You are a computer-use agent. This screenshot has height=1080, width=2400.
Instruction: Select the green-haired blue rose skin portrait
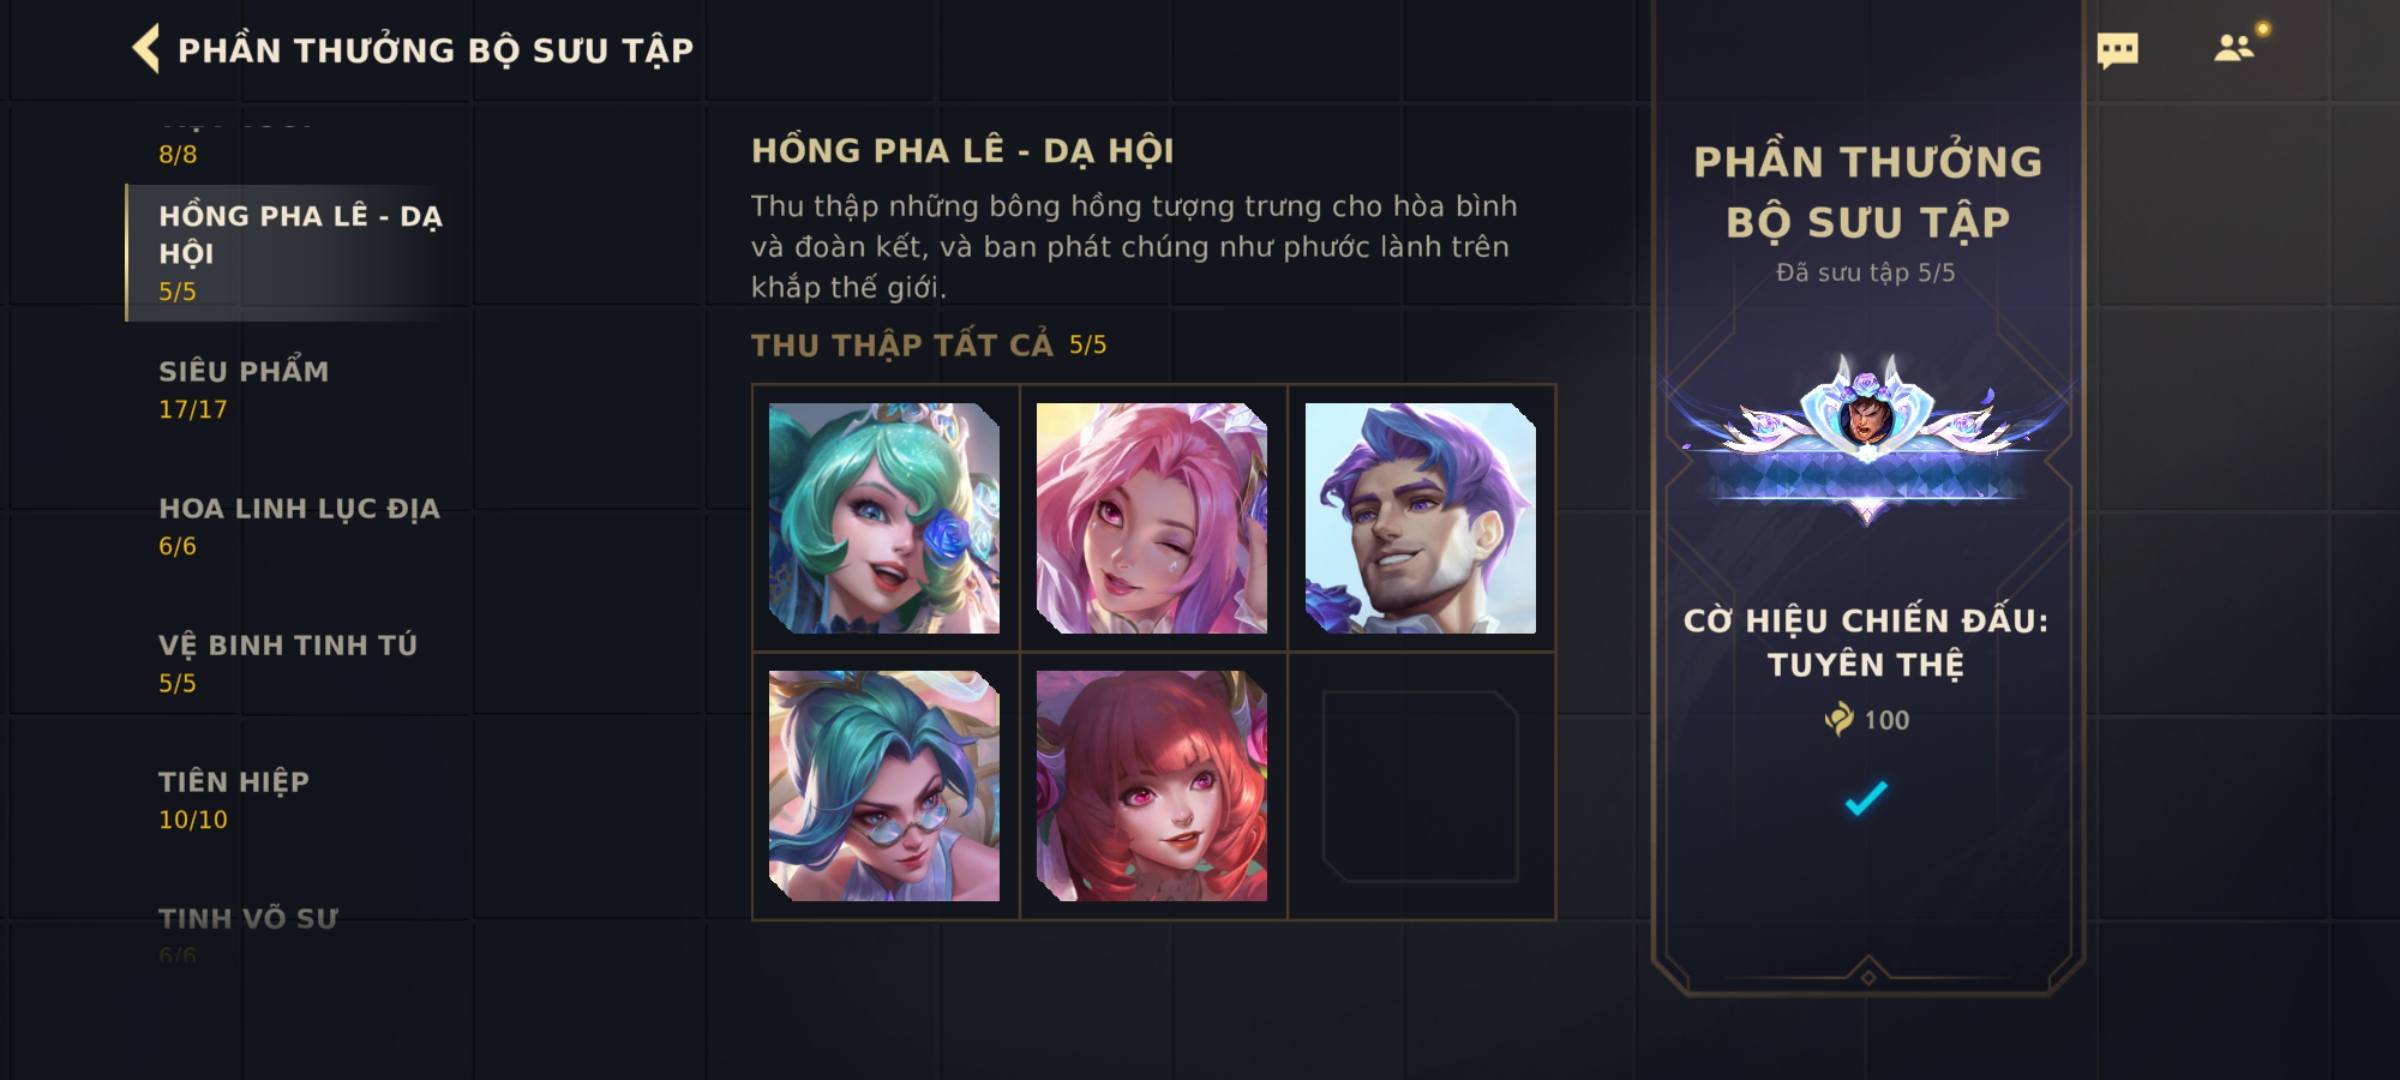[884, 518]
